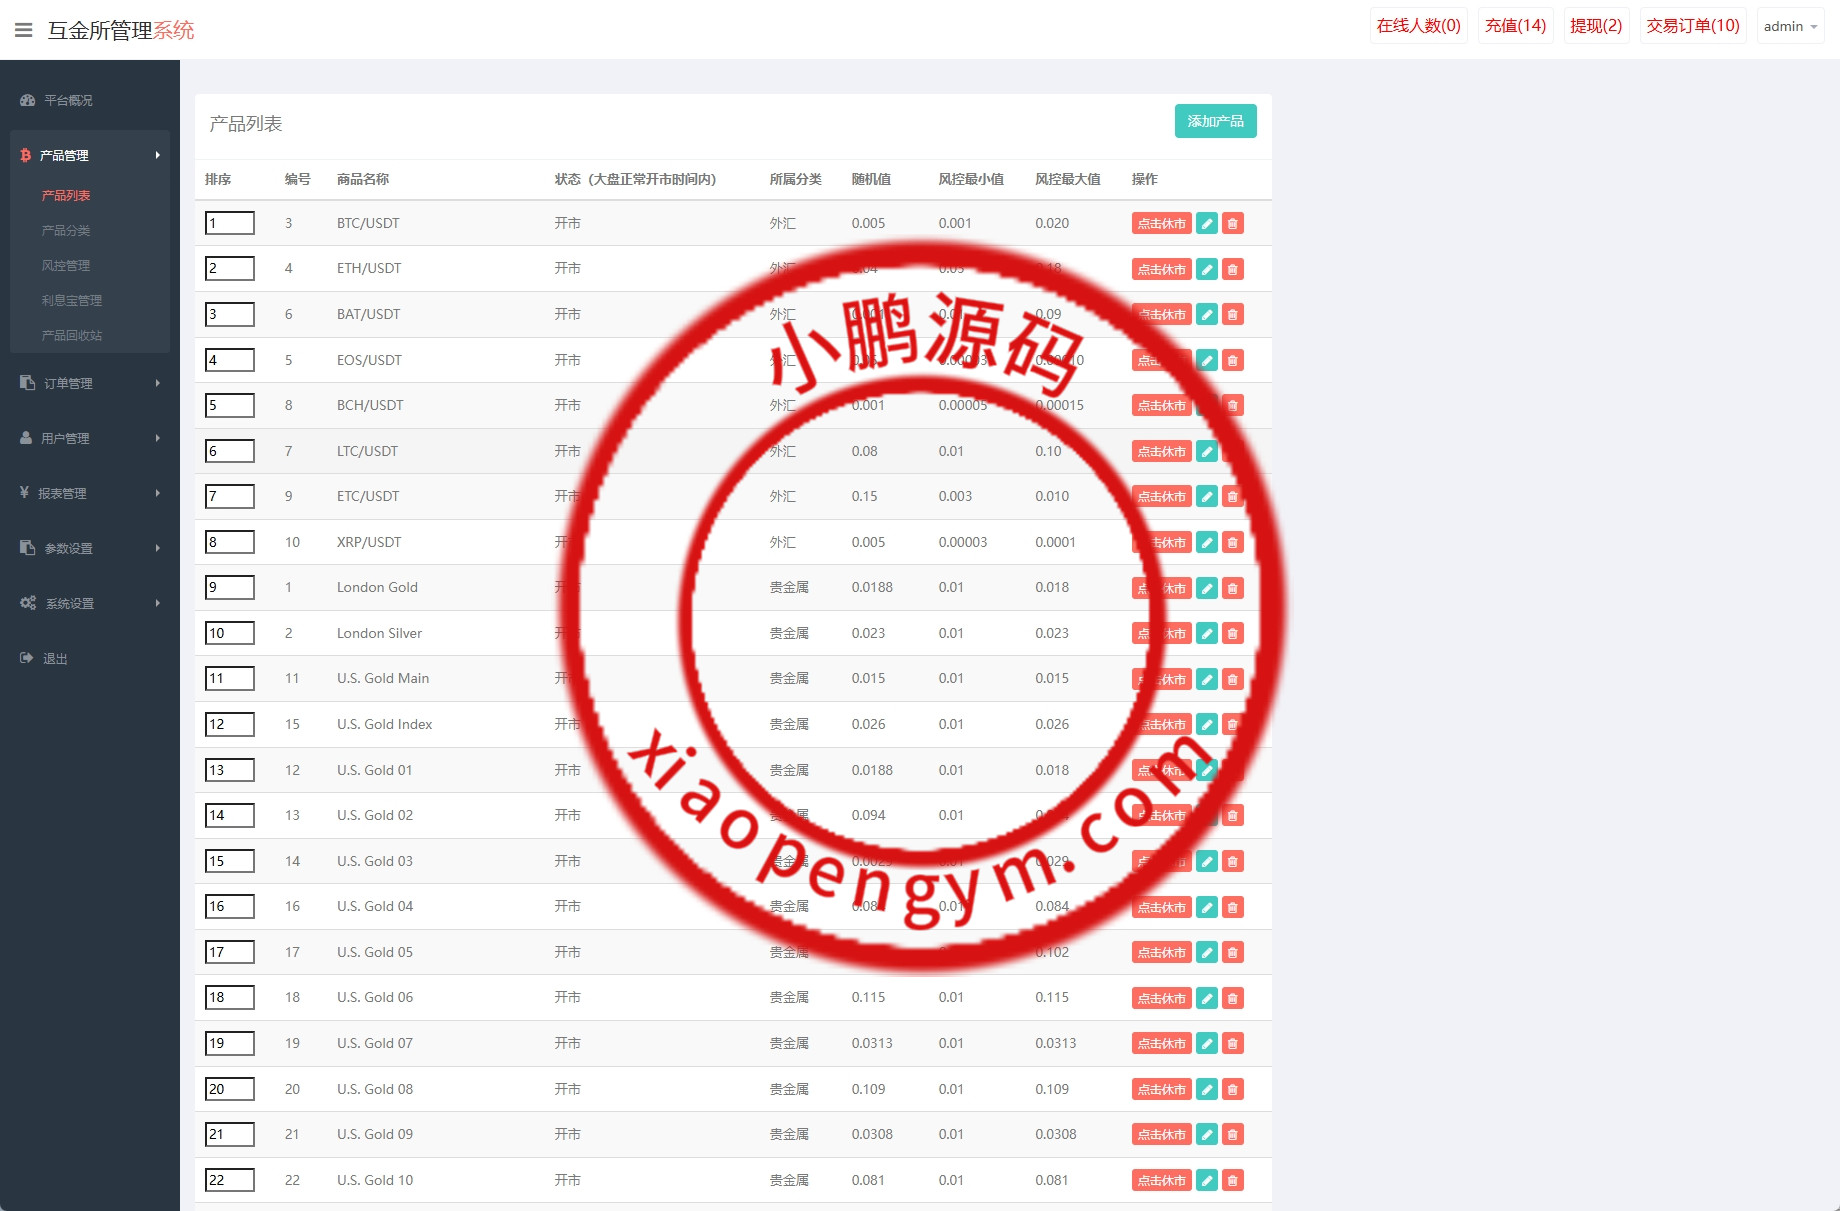Click the 添加产品 button
1840x1211 pixels.
coord(1215,121)
